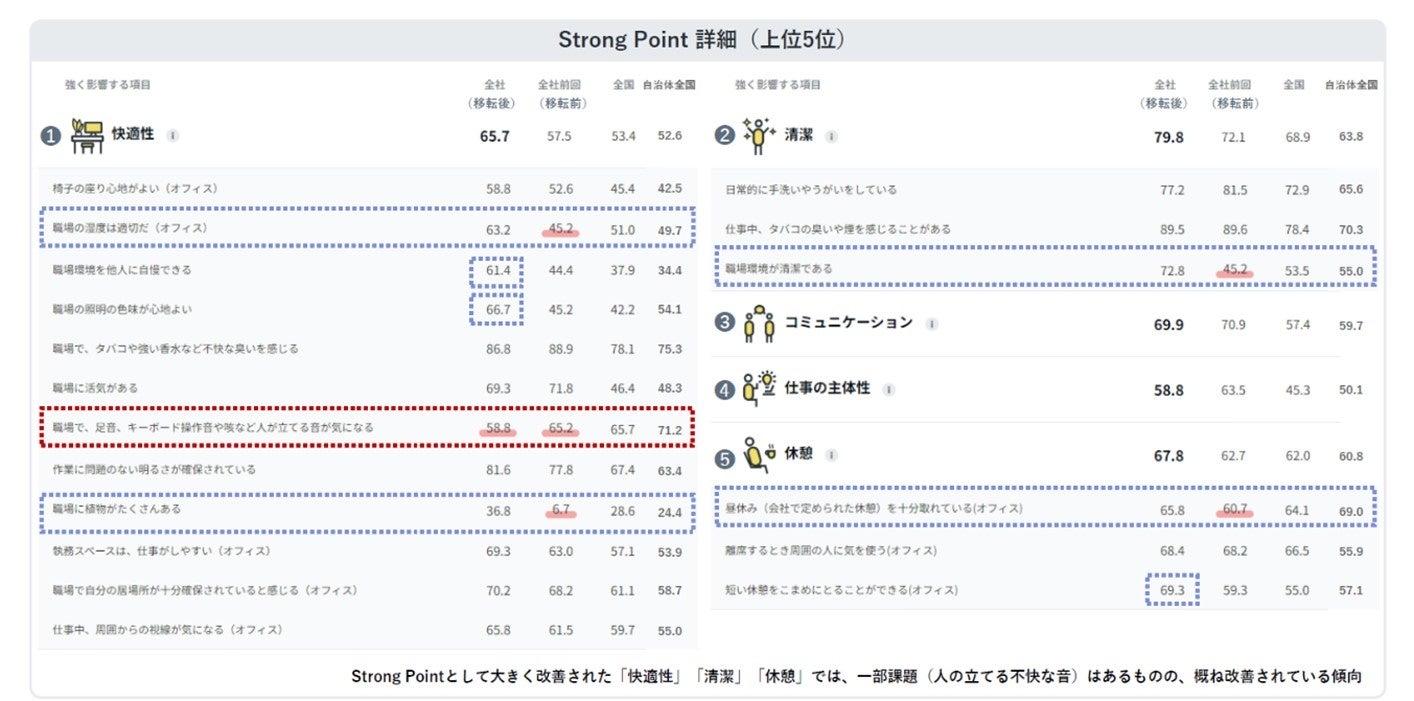Open the info icon next to コミュニケーション
This screenshot has height=701, width=1414.
pos(932,324)
